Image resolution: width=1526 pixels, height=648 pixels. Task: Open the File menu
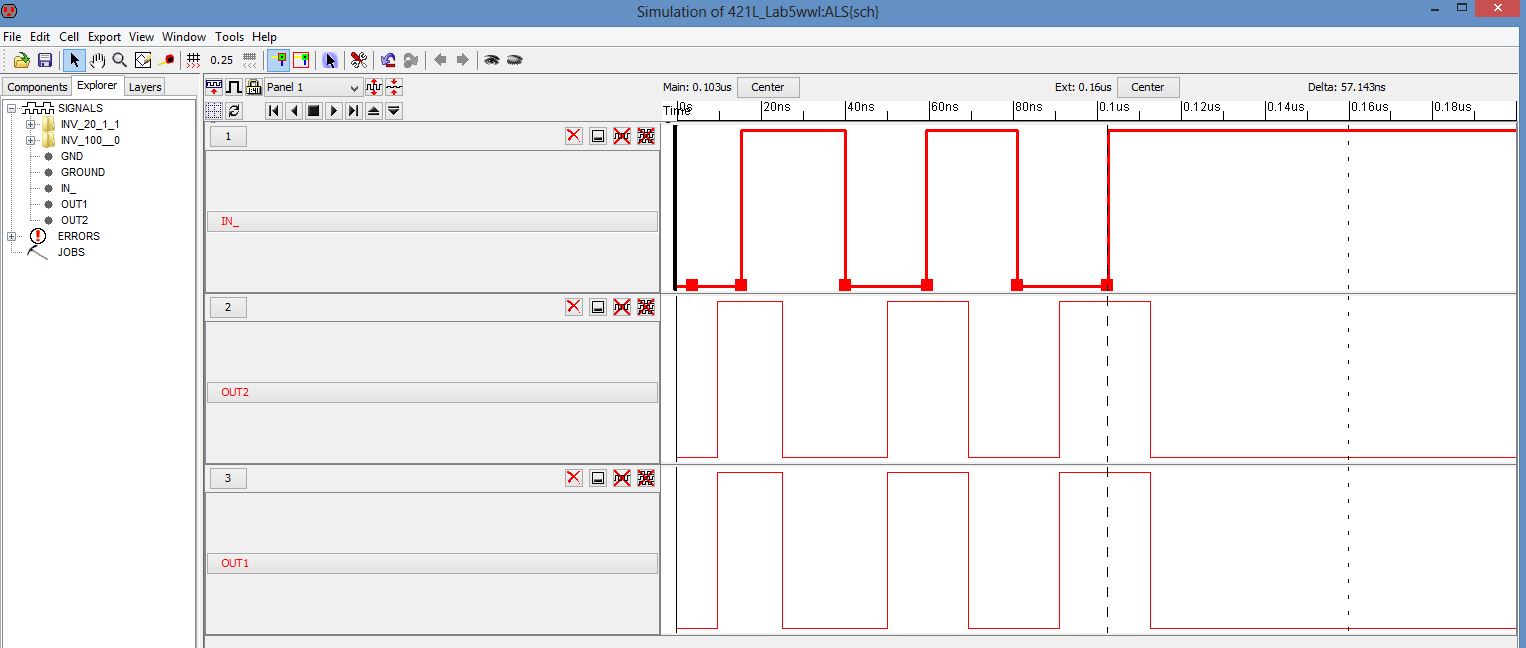pyautogui.click(x=13, y=37)
